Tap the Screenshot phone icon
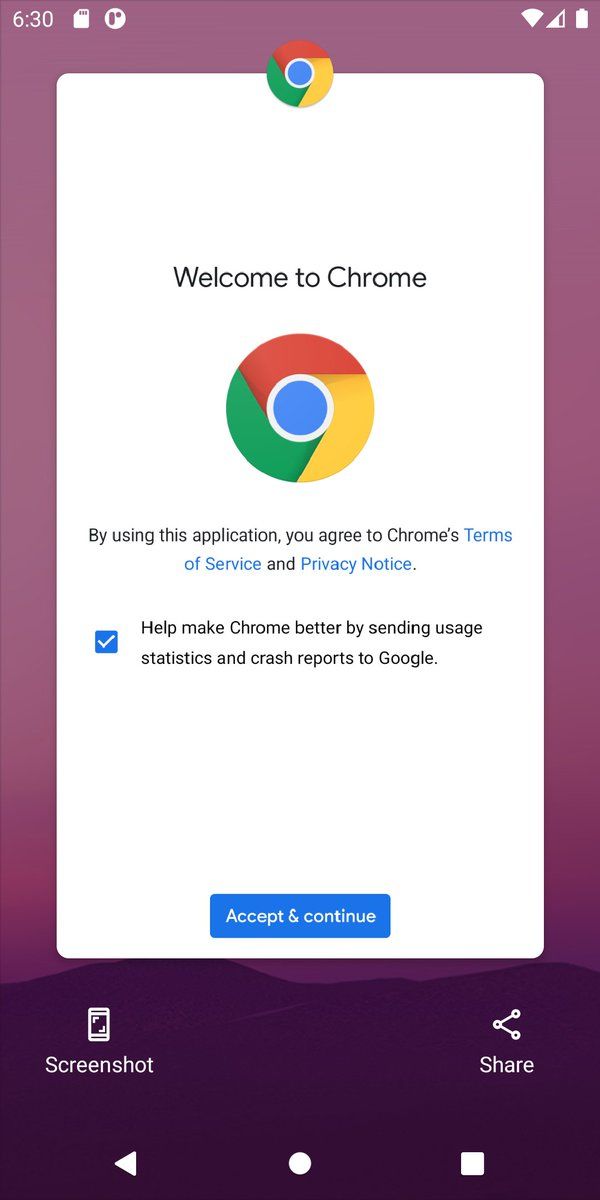The image size is (600, 1200). pyautogui.click(x=99, y=1024)
